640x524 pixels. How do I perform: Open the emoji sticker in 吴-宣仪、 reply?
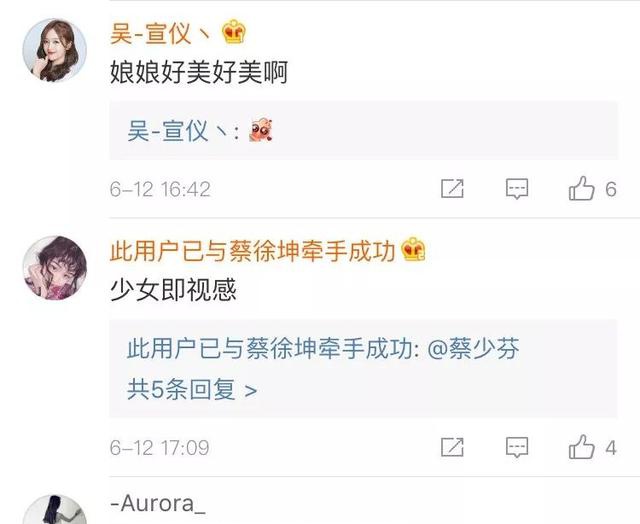[261, 130]
